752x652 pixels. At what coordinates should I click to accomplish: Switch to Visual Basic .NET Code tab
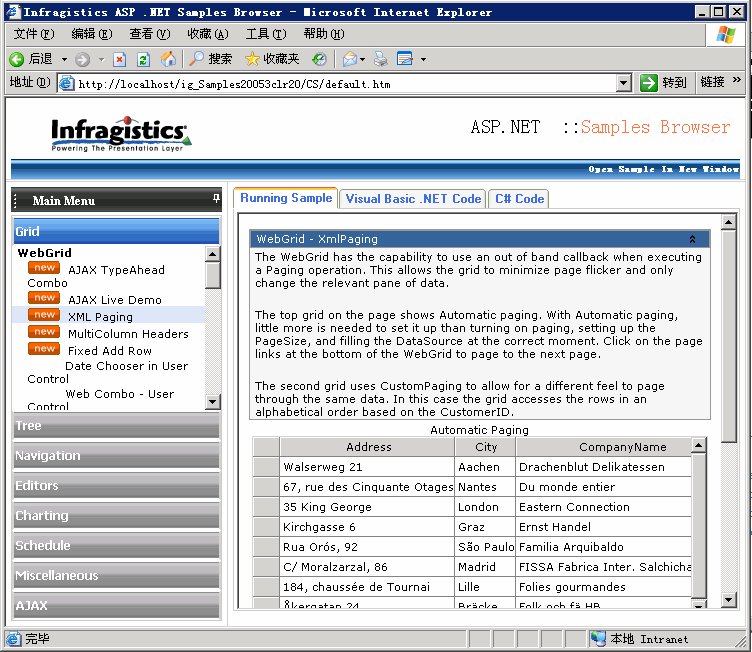coord(413,199)
